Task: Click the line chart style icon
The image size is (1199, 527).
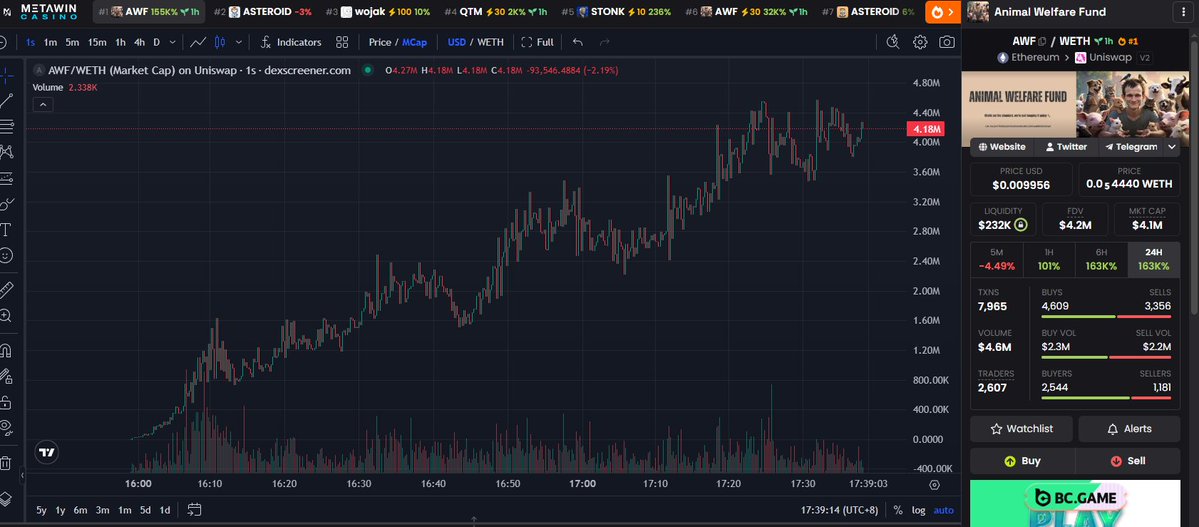Action: click(197, 42)
